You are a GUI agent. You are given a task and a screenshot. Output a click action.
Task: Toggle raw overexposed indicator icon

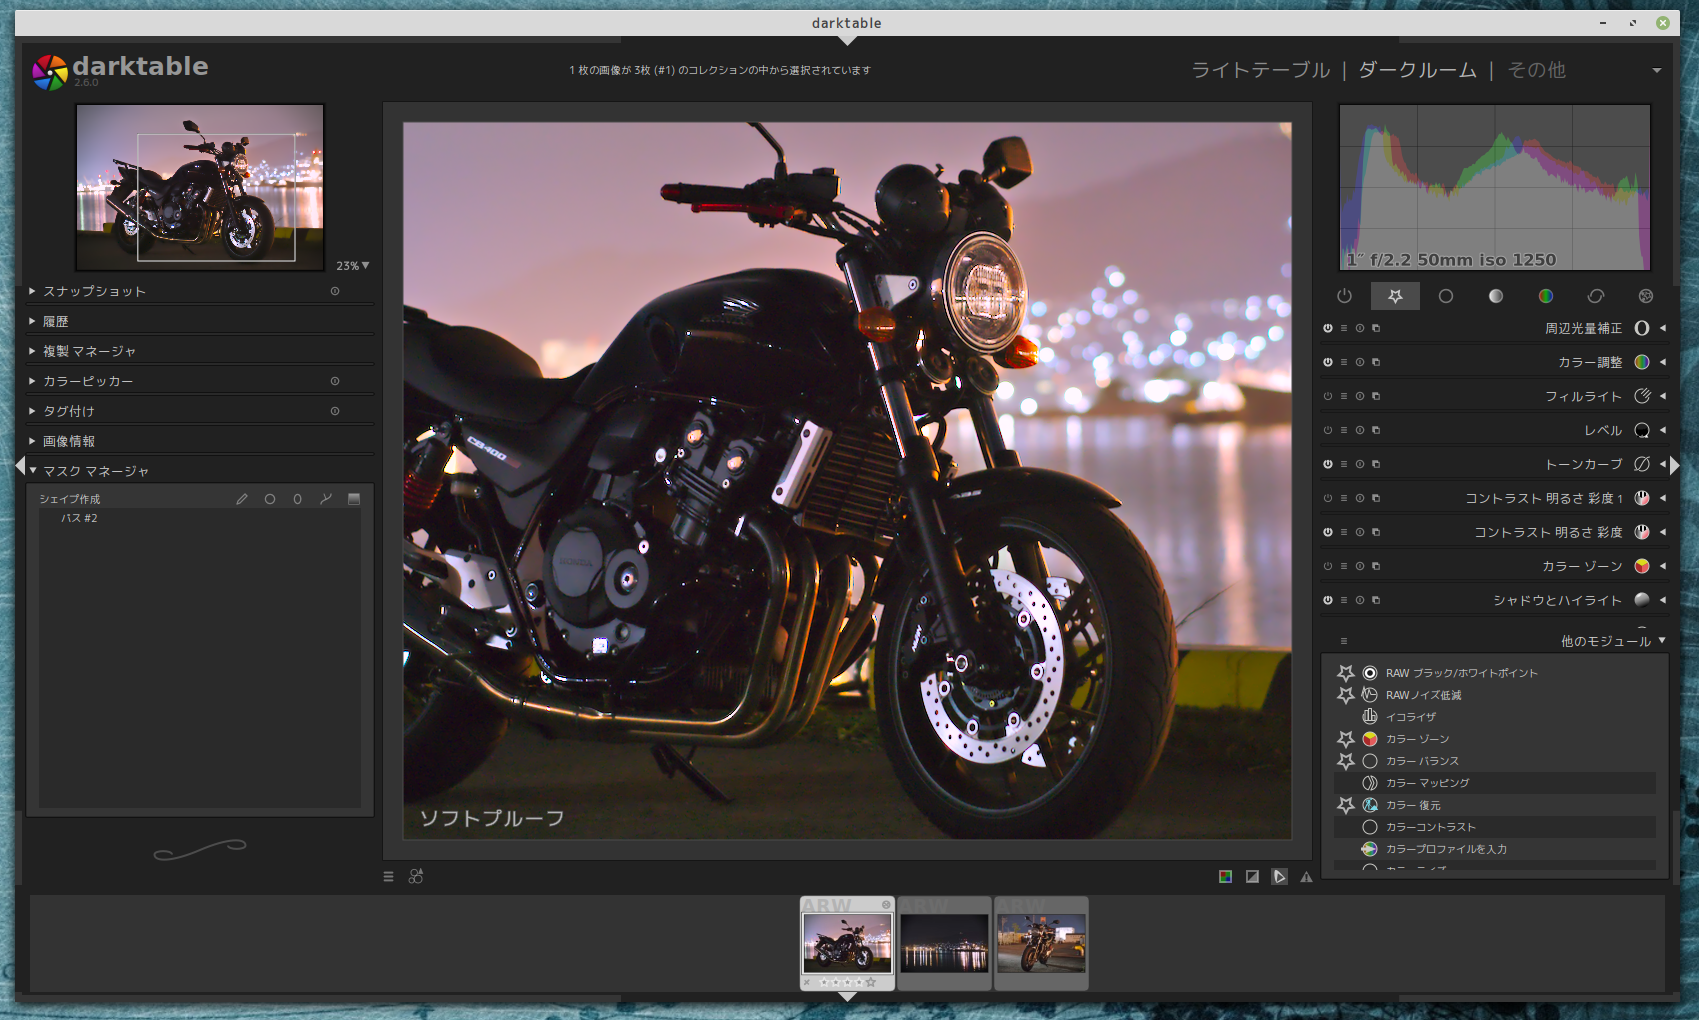click(x=1225, y=877)
